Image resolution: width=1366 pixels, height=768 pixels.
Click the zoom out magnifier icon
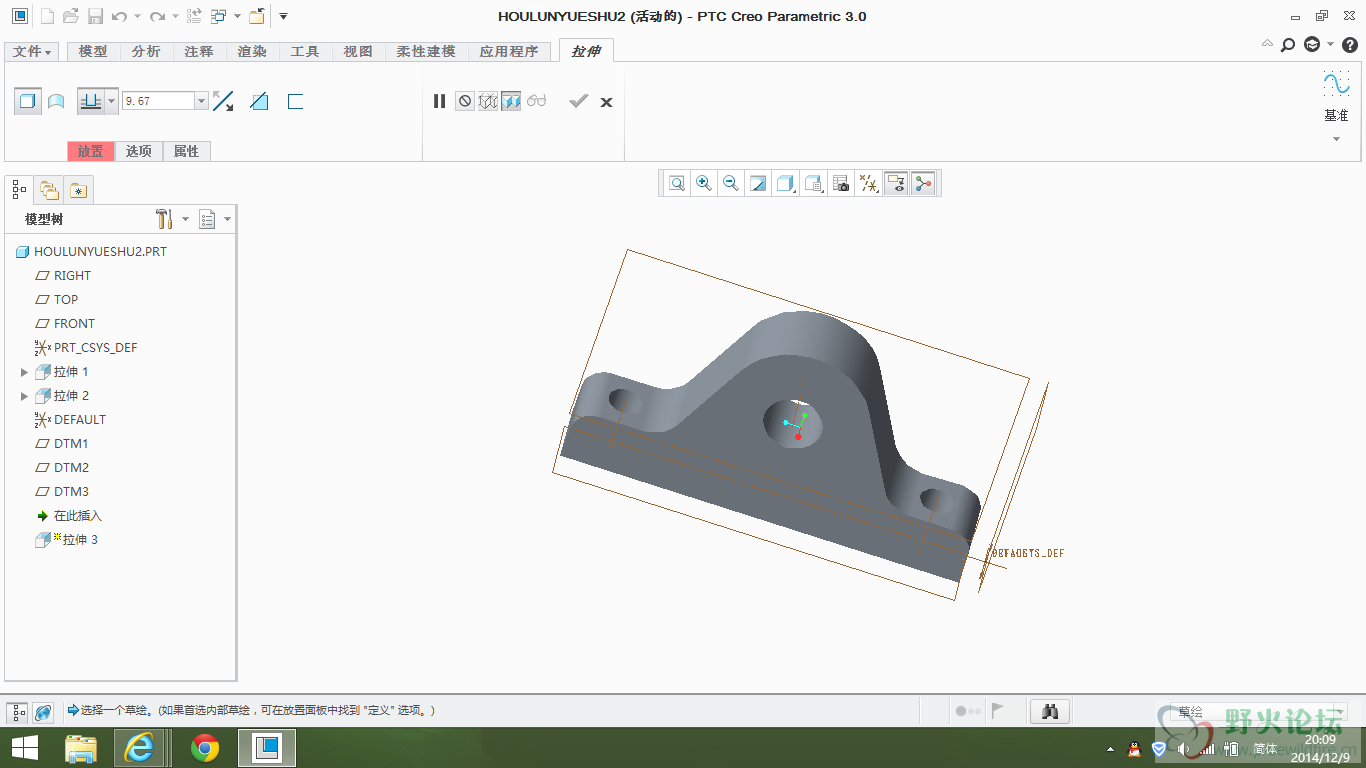click(x=731, y=183)
